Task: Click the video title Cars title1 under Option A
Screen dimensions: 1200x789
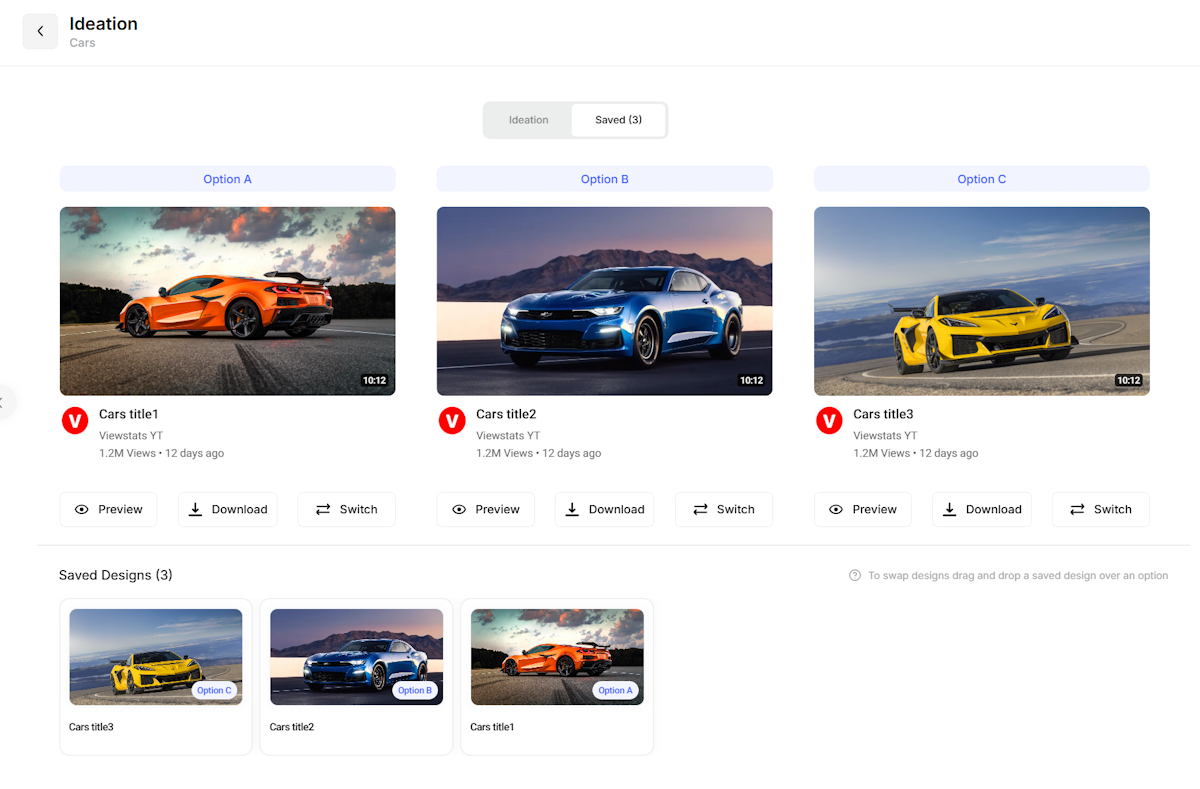Action: tap(129, 414)
